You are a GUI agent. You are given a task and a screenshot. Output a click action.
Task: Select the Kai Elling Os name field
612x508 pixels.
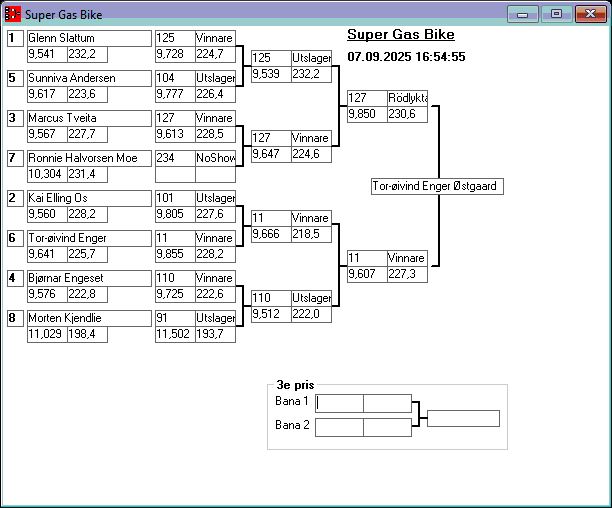88,198
